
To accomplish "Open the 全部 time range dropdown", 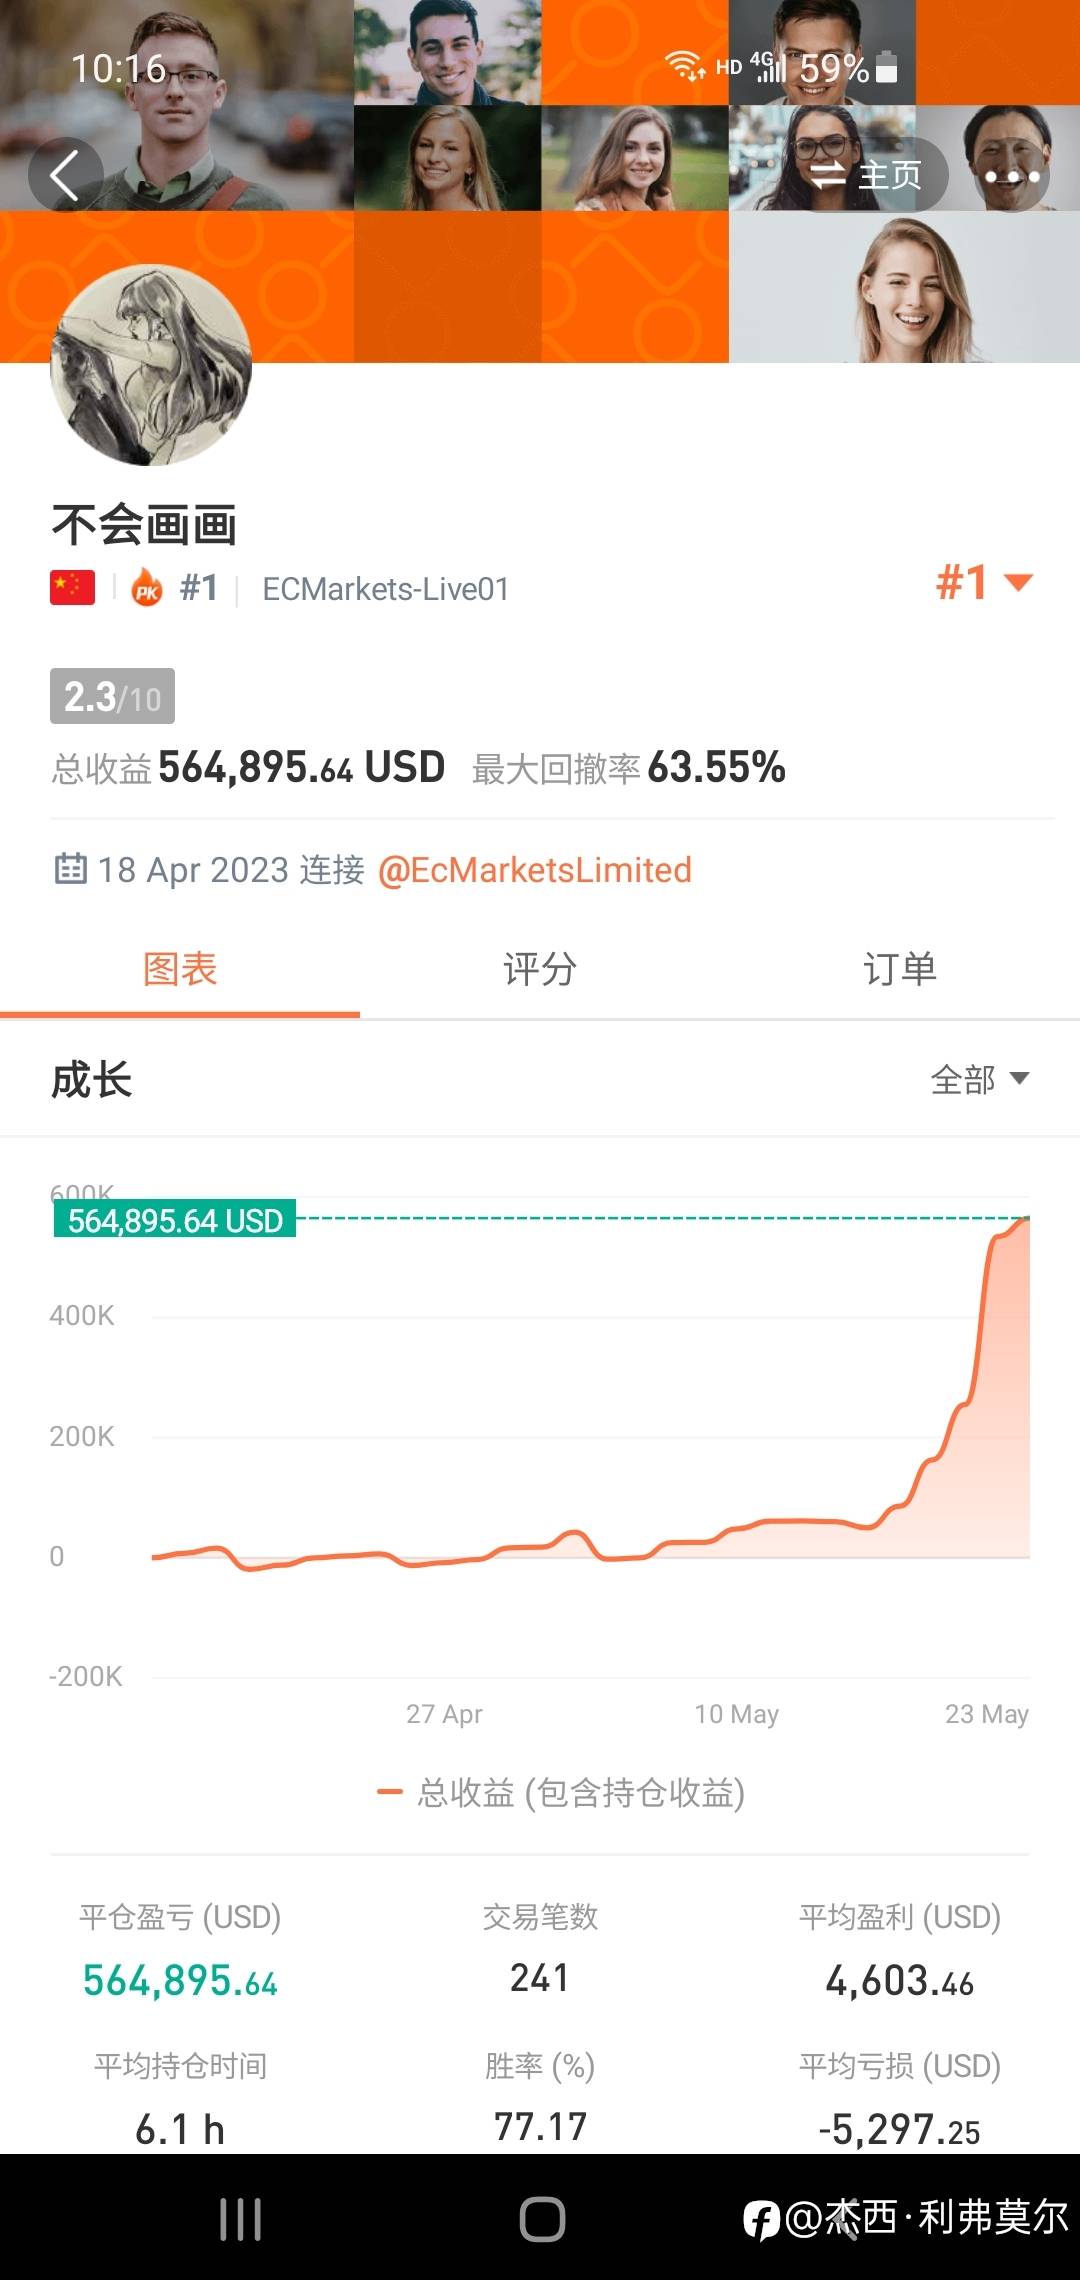I will [979, 1079].
